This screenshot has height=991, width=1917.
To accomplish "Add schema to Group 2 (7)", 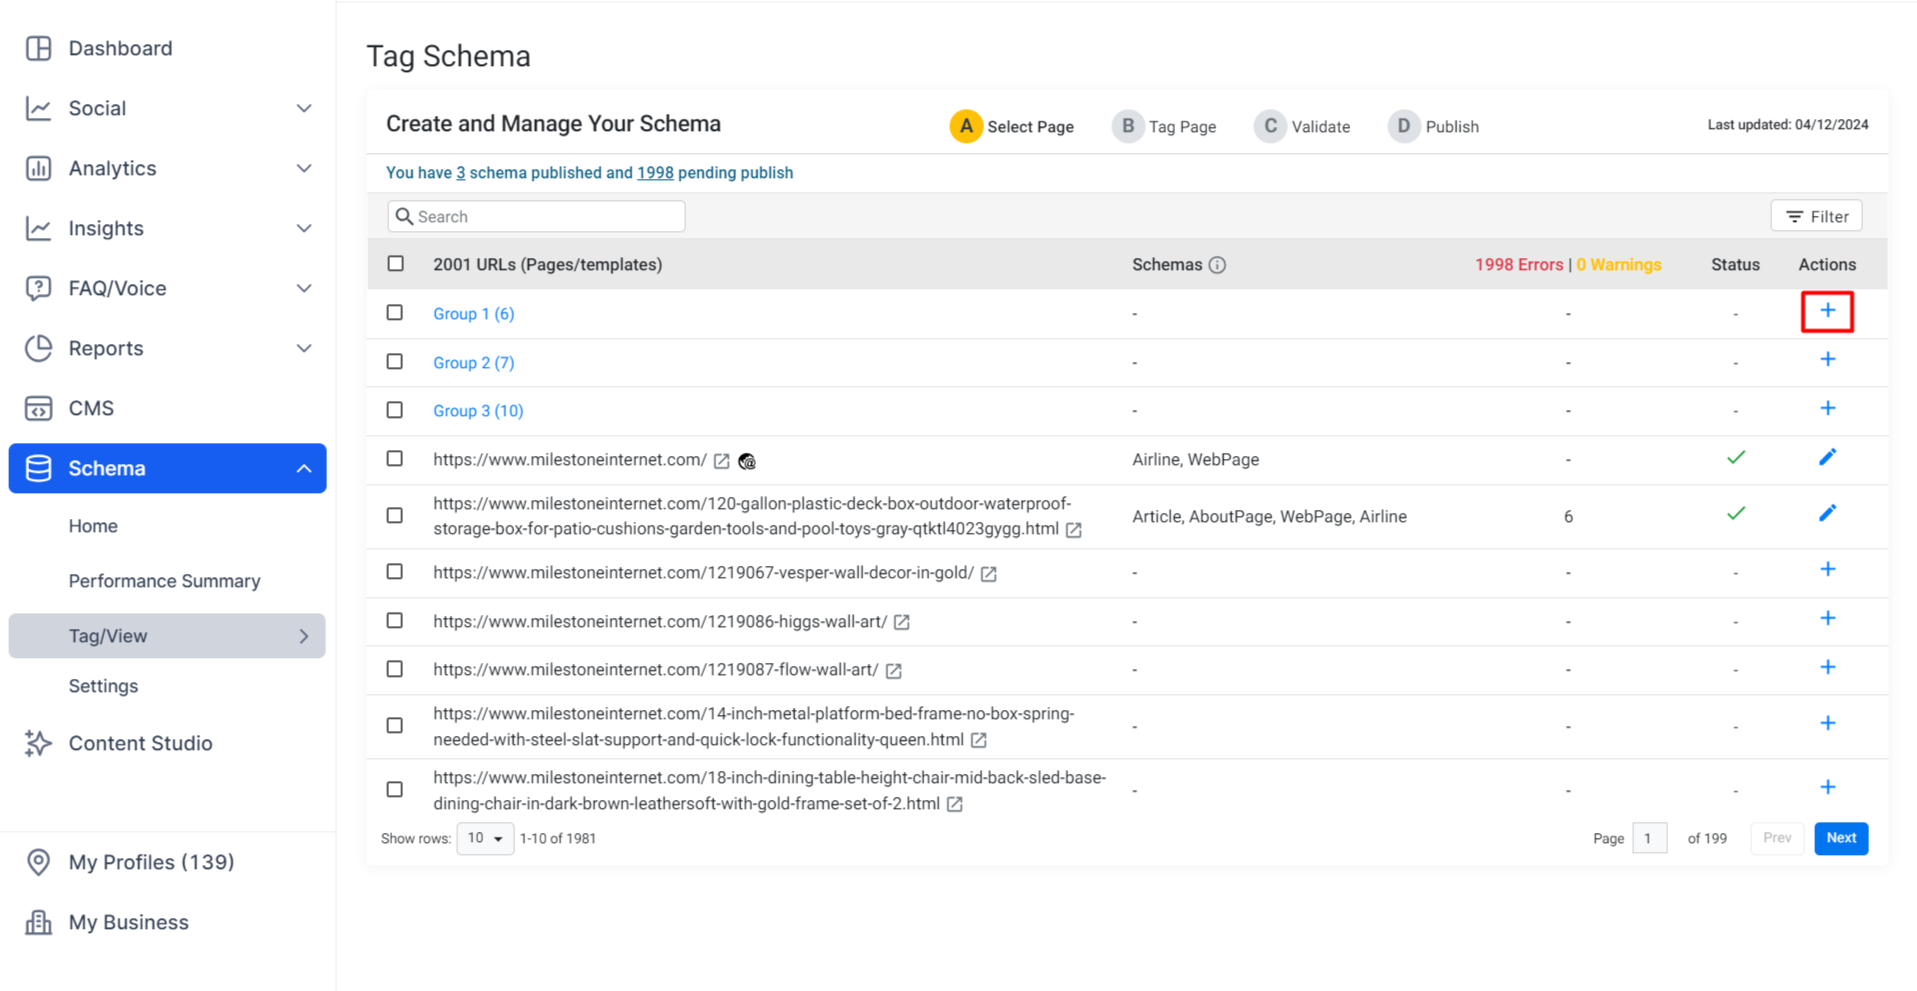I will tap(1827, 360).
